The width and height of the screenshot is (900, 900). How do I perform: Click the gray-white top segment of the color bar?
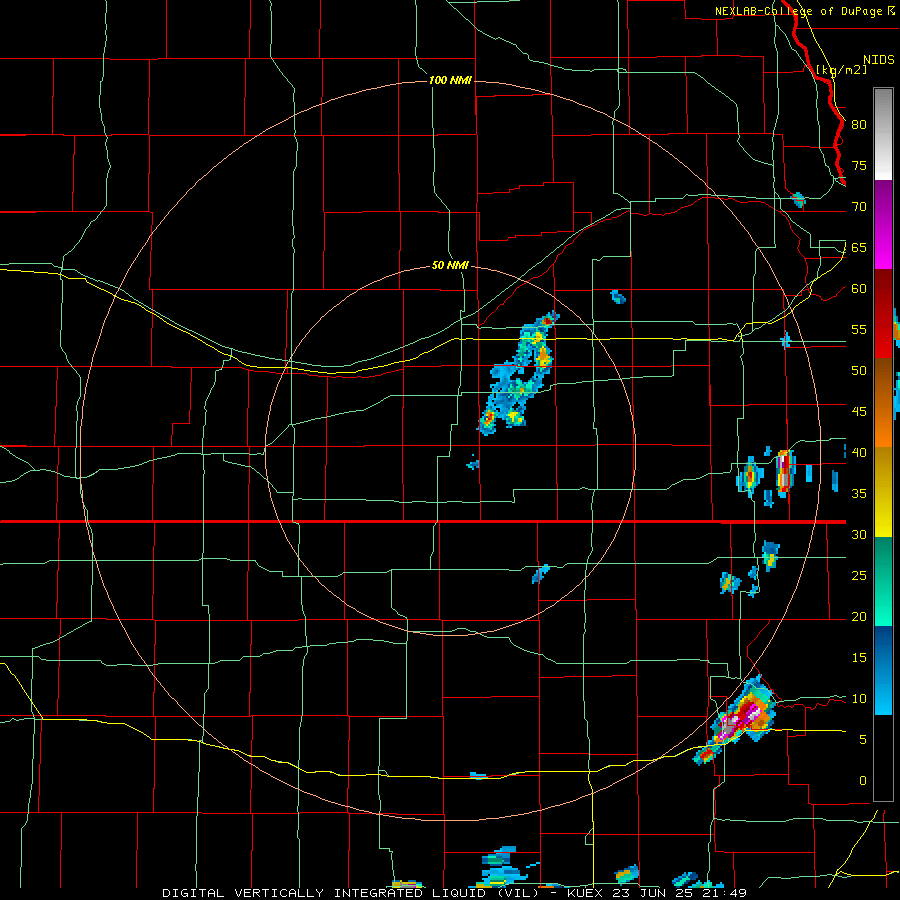click(883, 134)
